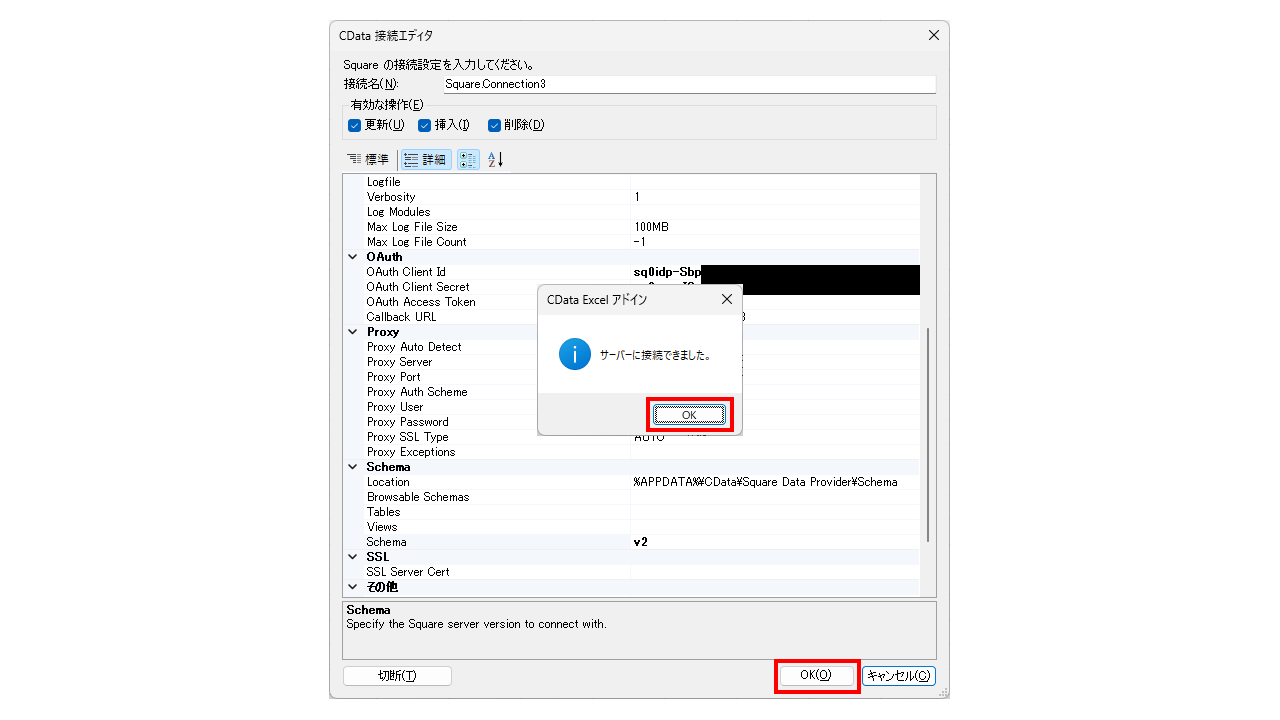1280x720 pixels.
Task: Collapse the Proxy category
Action: coord(352,332)
